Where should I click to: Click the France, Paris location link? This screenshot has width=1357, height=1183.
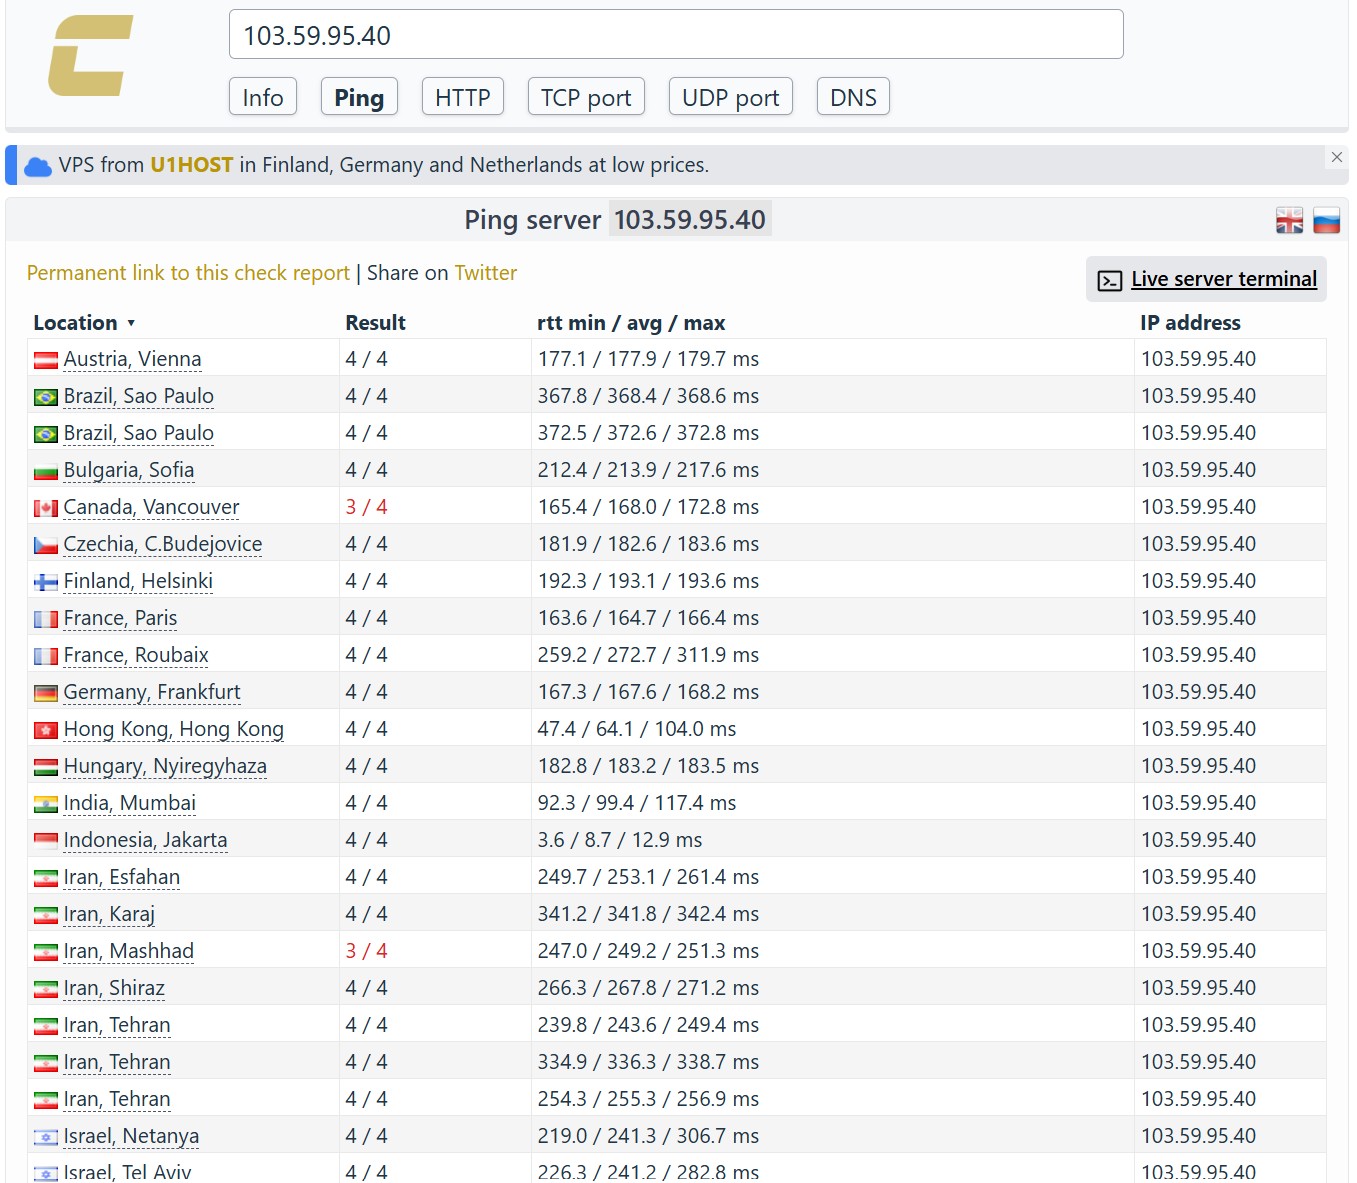coord(120,618)
